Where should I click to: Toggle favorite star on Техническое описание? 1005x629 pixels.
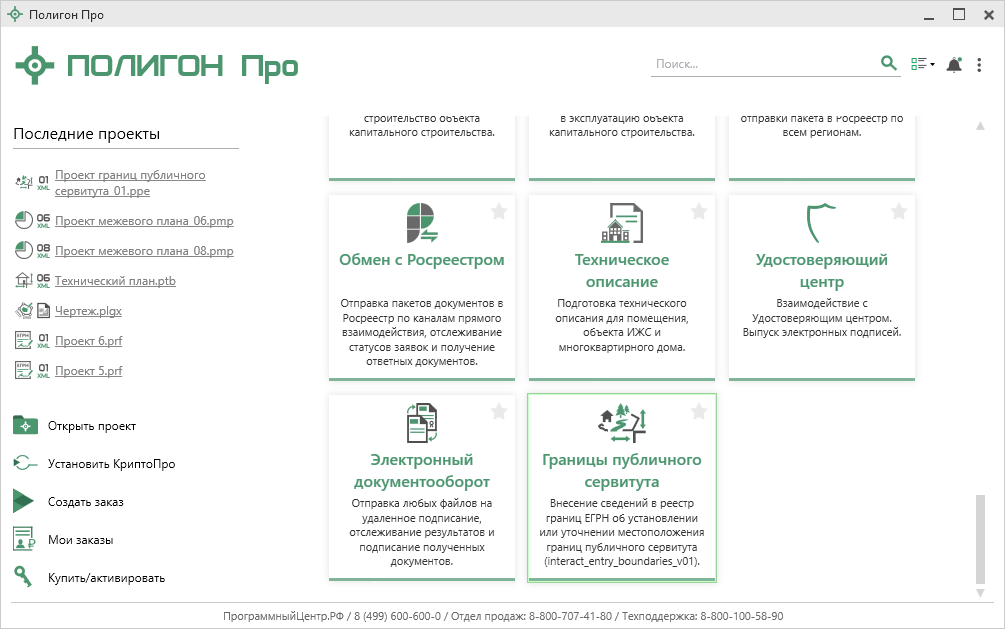[699, 211]
